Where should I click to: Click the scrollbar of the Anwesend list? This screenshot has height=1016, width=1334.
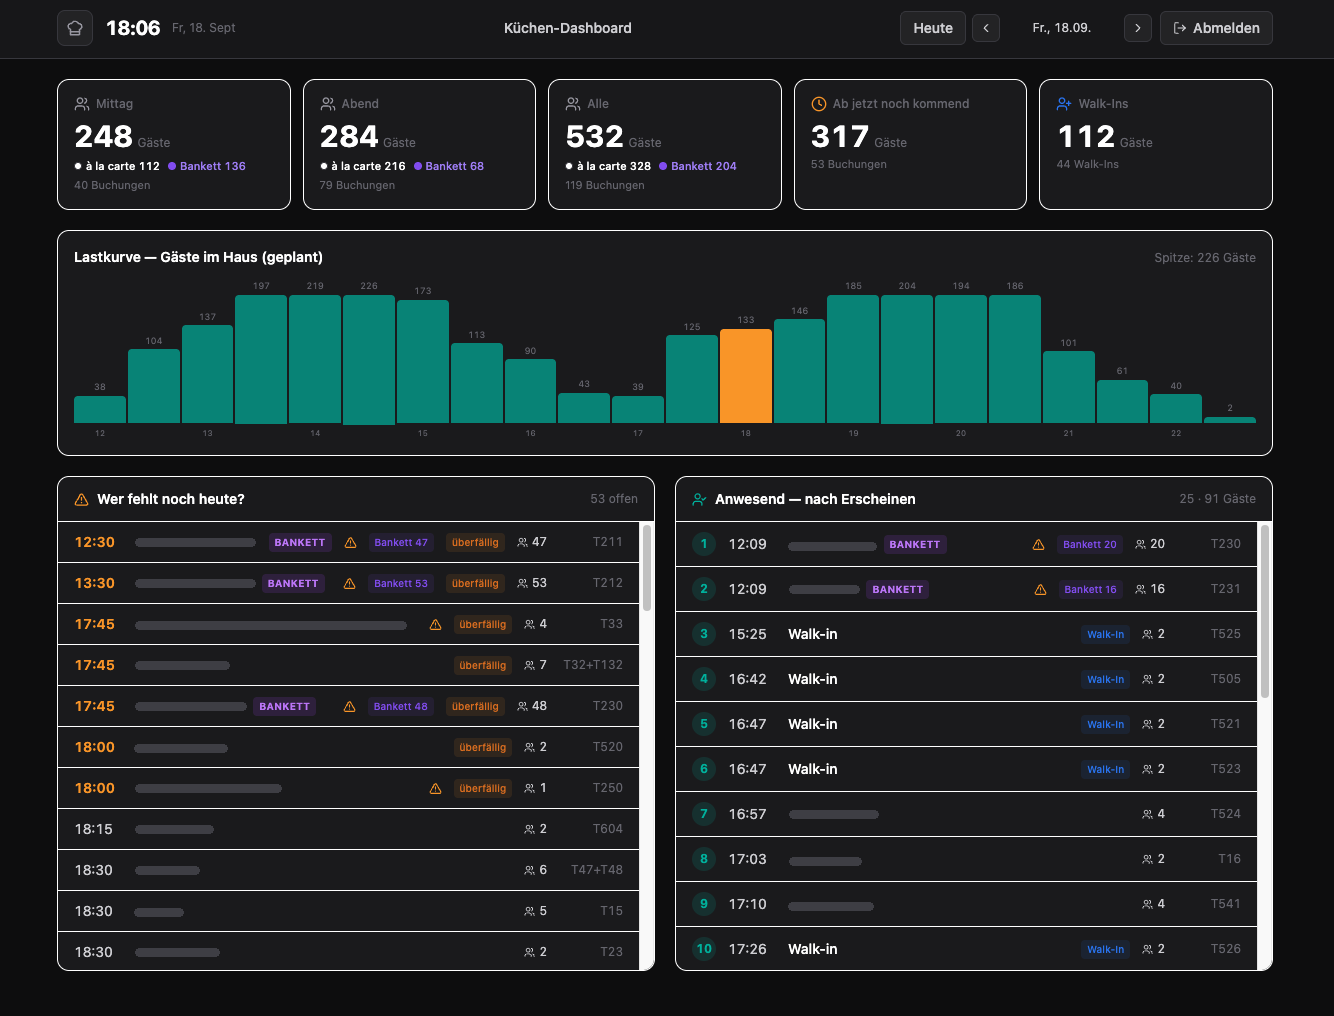[1265, 611]
